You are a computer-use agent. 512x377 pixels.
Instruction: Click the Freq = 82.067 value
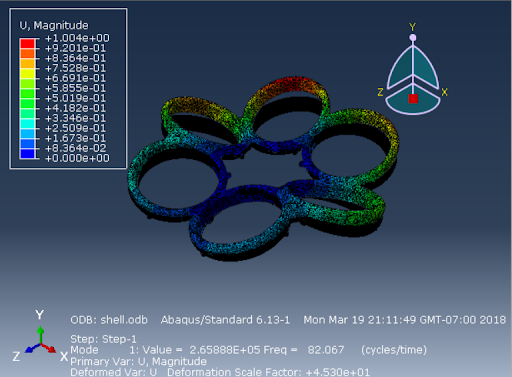[304, 350]
